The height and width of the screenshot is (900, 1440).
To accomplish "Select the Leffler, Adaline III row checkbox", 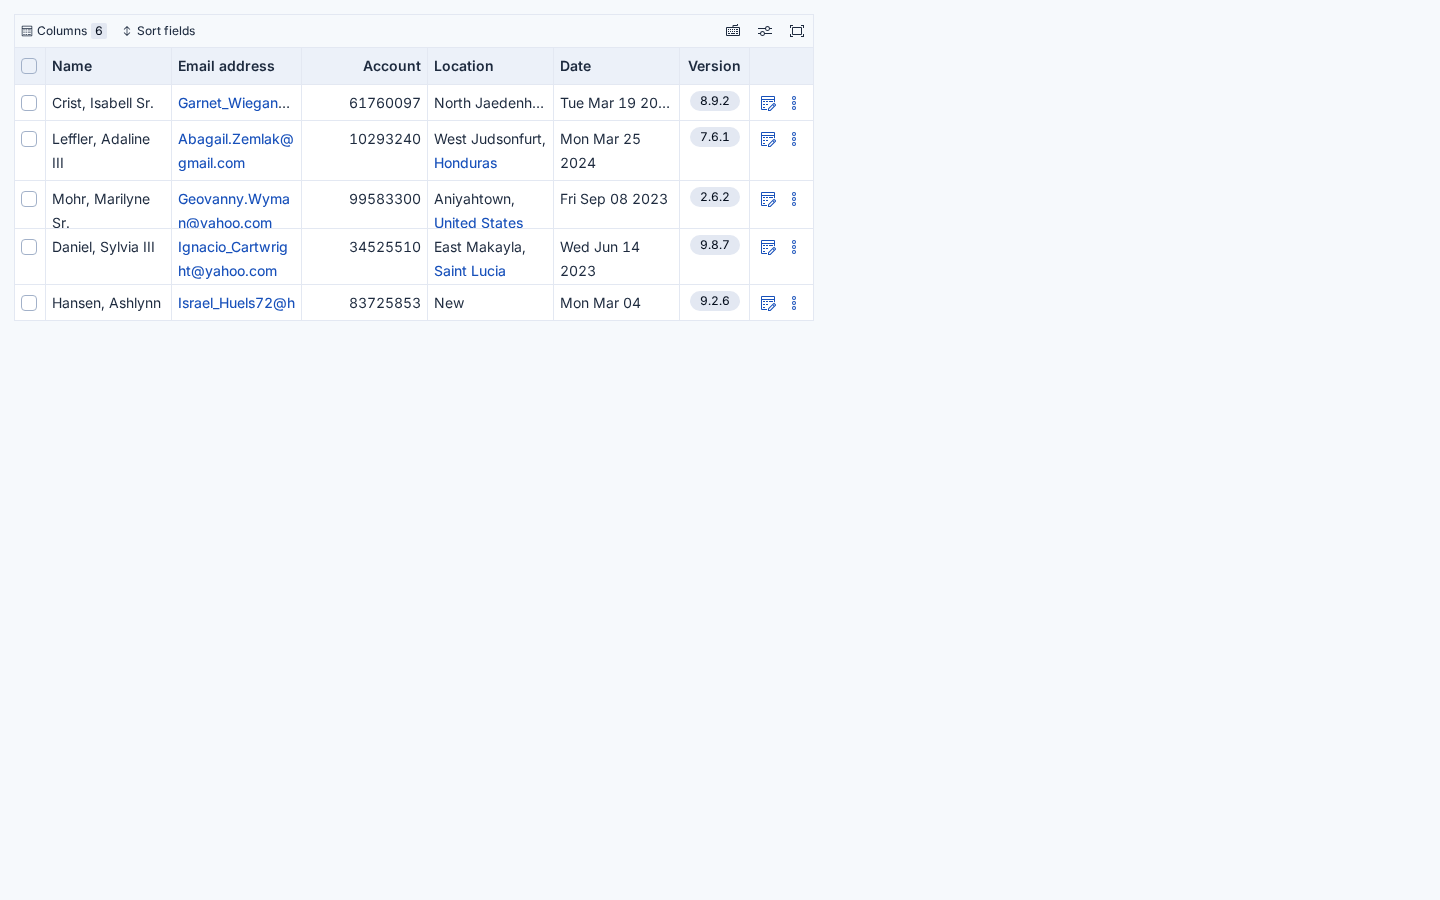I will click(29, 139).
